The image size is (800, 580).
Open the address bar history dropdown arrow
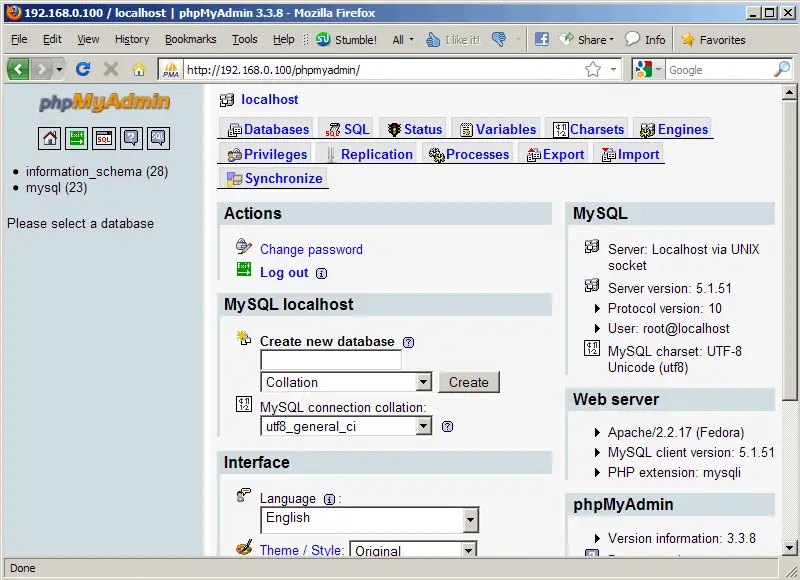pos(613,69)
